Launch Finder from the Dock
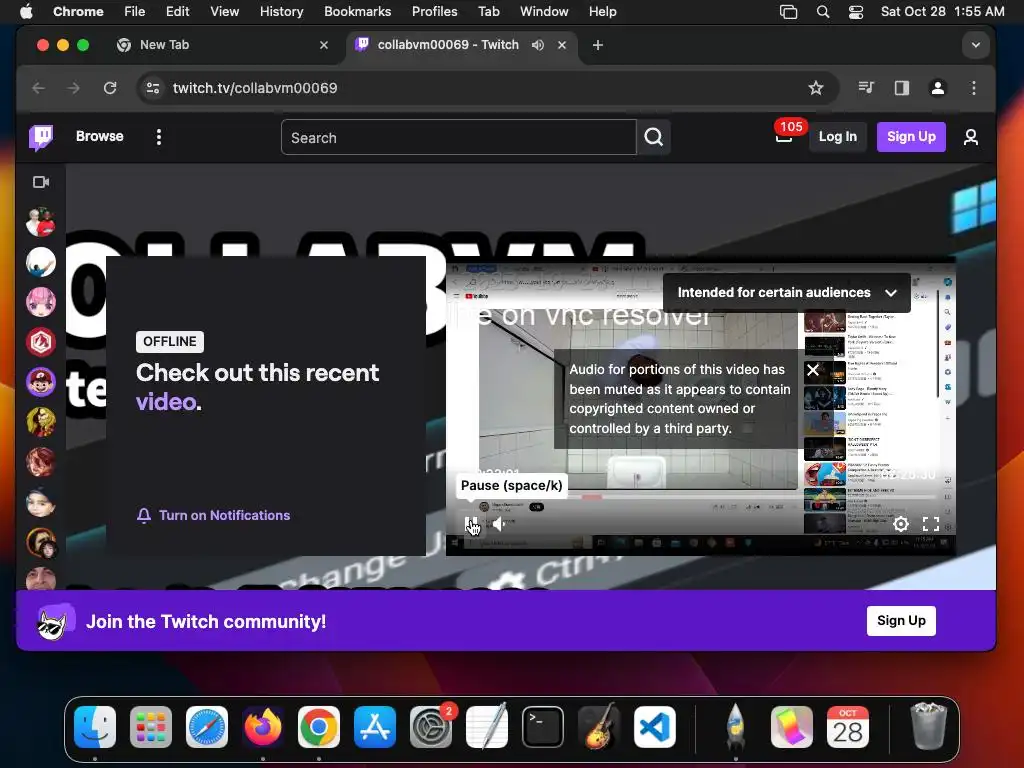Screen dimensions: 1024x768 coord(95,727)
